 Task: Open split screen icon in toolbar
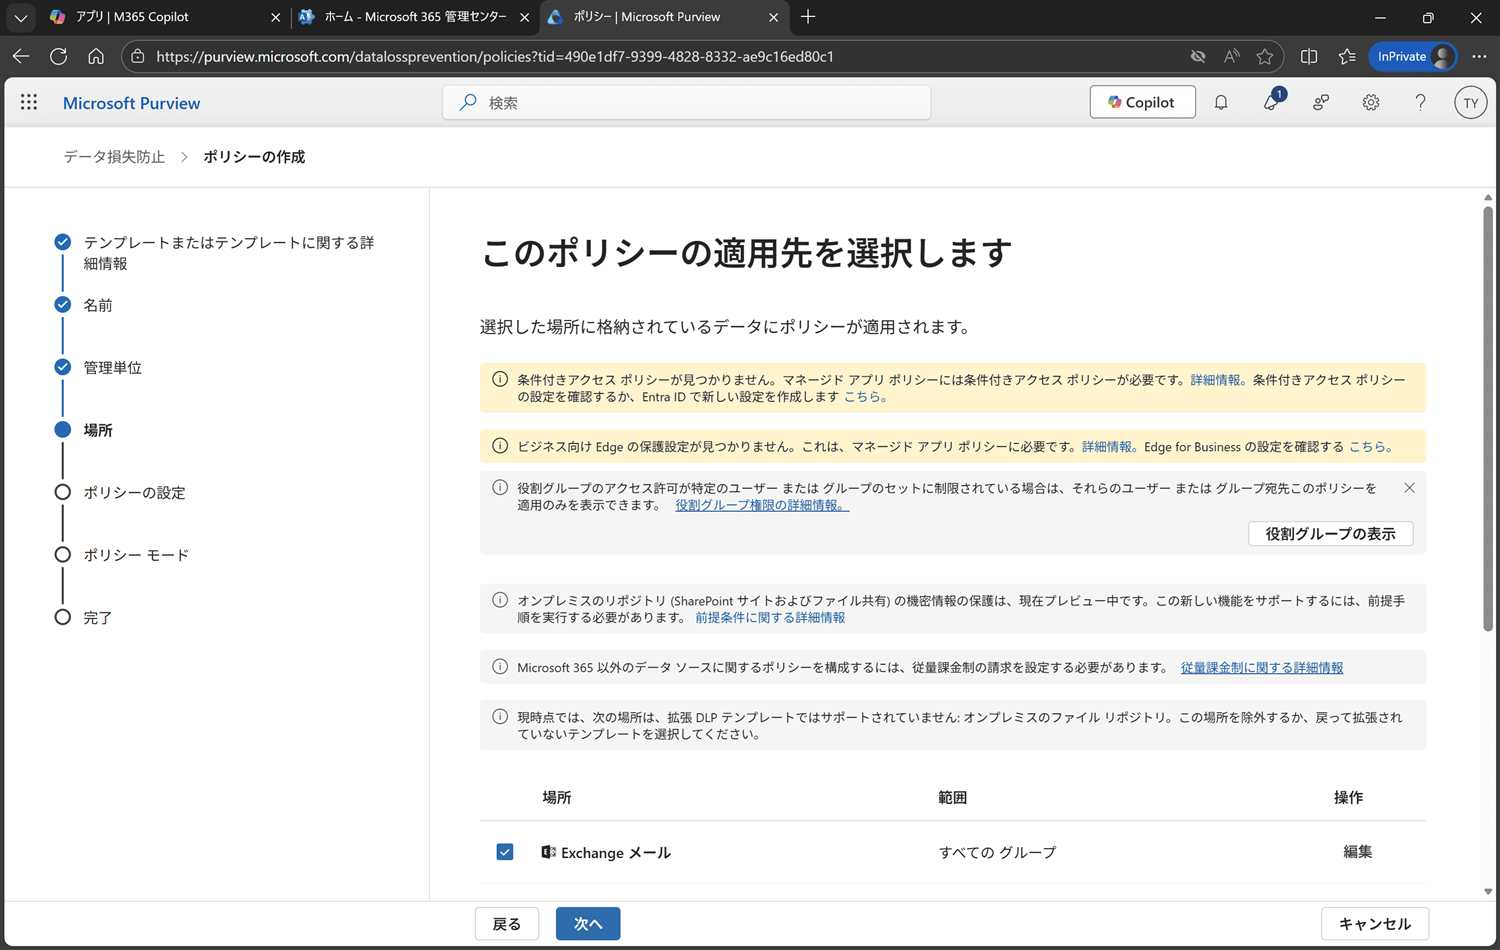[x=1309, y=56]
